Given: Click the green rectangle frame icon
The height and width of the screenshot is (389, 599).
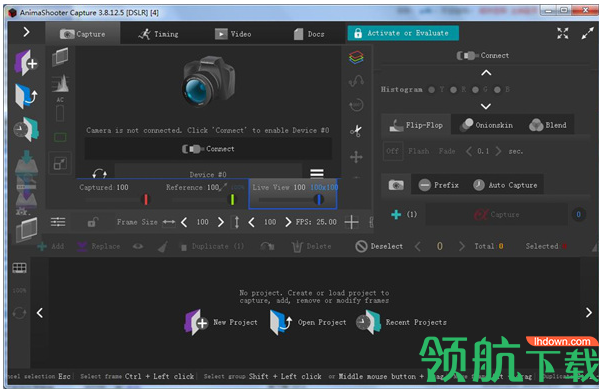Looking at the screenshot, I should click(x=60, y=137).
